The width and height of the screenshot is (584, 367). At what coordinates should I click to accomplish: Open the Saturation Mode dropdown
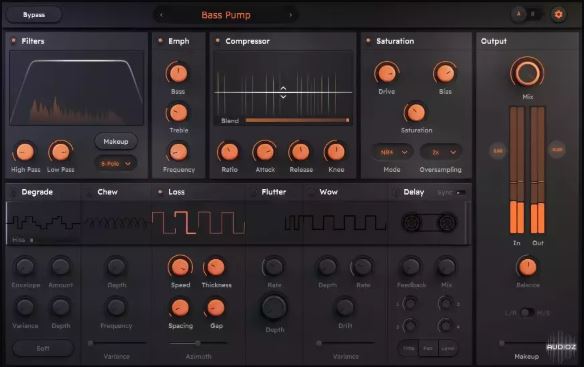(393, 152)
